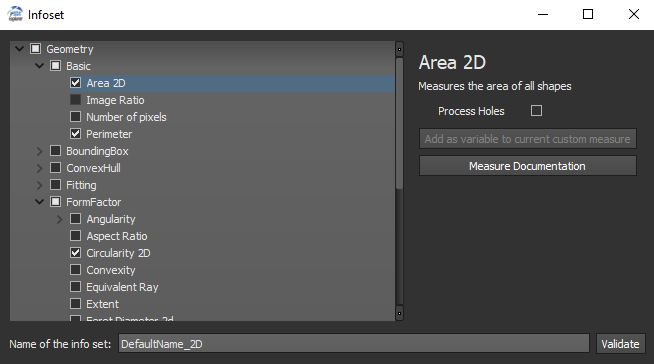Check the Angularity checkbox
This screenshot has height=364, width=654.
click(75, 219)
